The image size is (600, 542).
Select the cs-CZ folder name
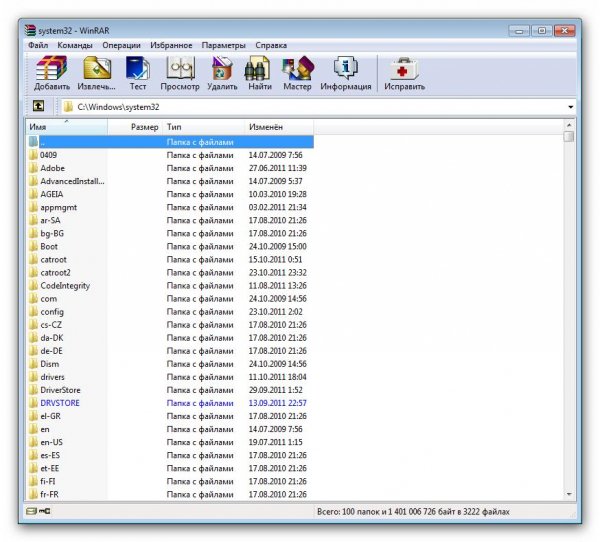click(51, 325)
